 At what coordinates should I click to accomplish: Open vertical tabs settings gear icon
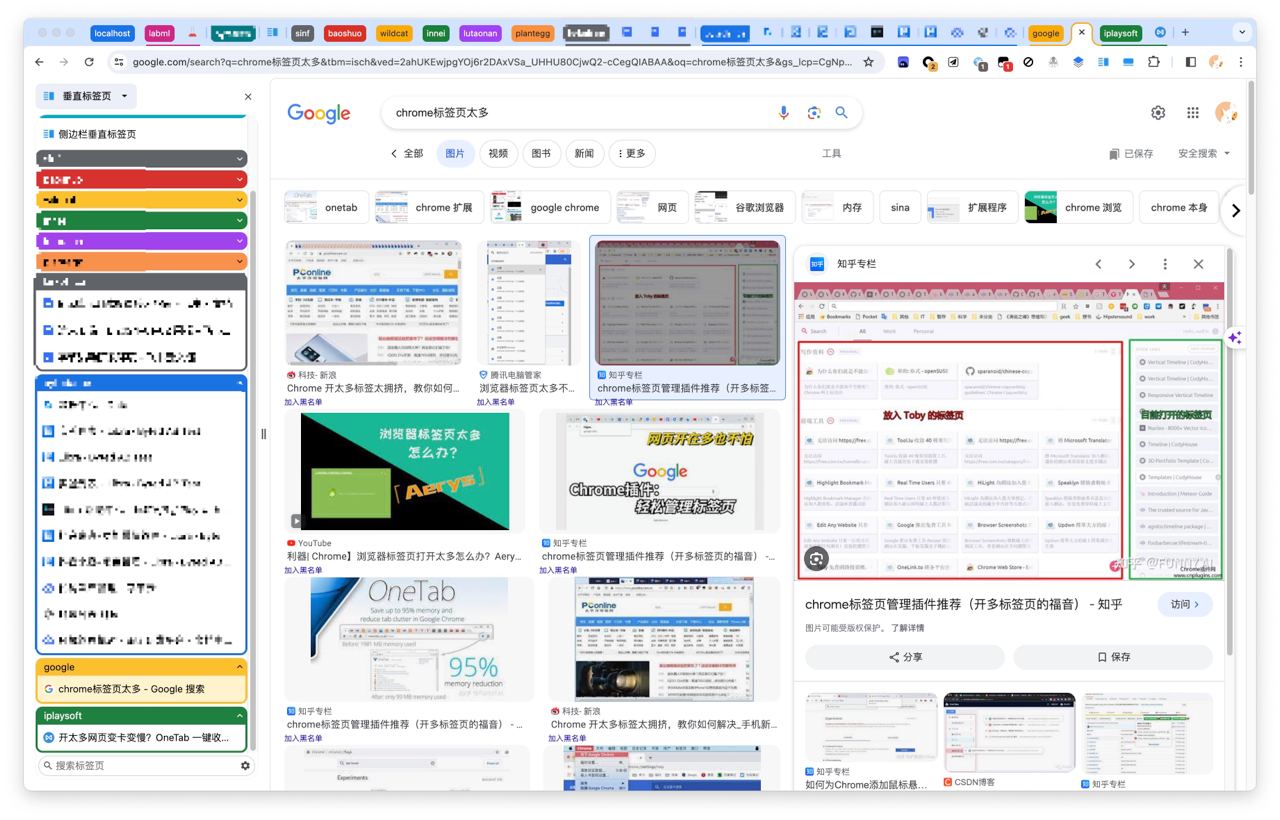[x=245, y=766]
